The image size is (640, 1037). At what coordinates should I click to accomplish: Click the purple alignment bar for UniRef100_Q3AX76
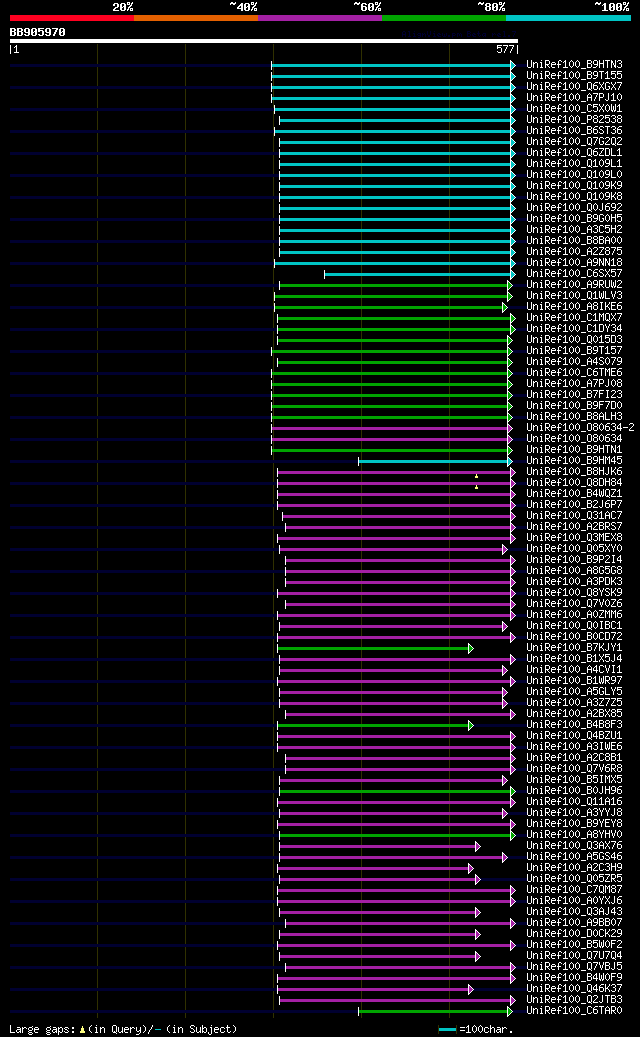point(380,845)
